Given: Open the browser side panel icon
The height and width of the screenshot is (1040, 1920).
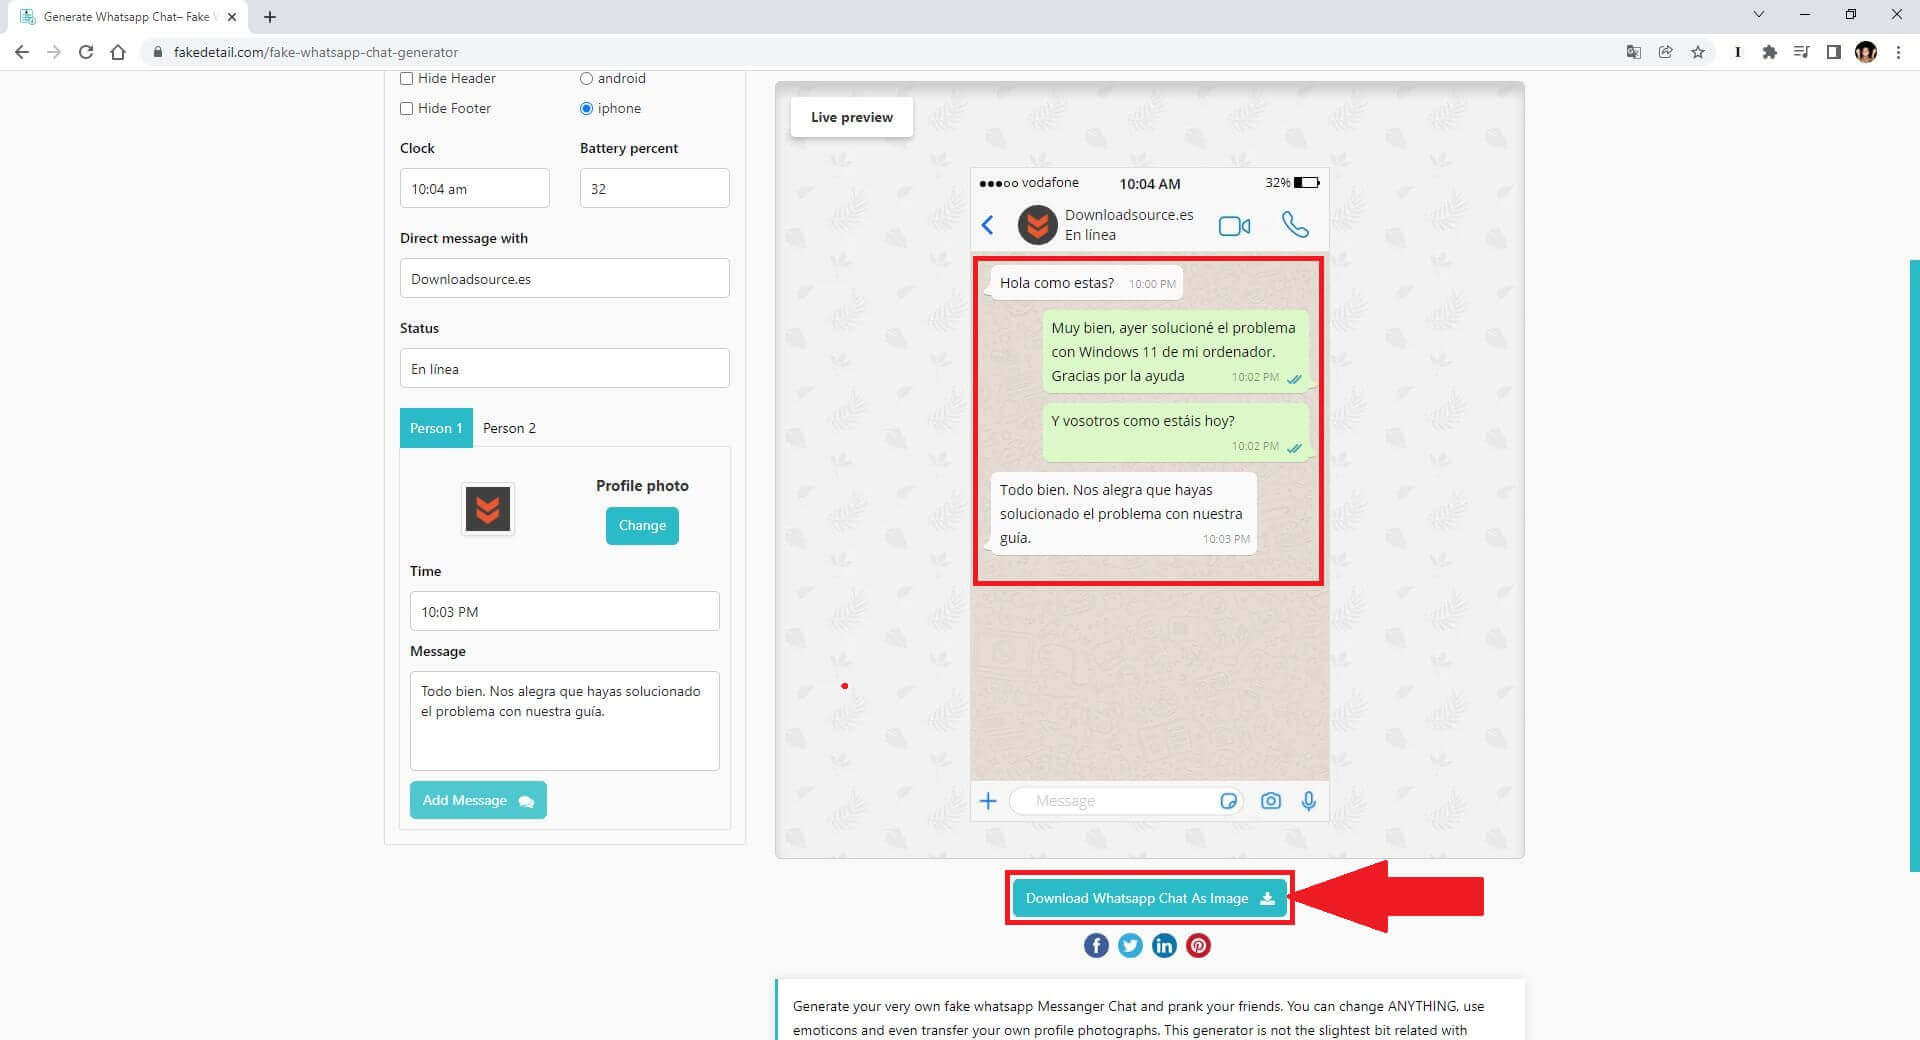Looking at the screenshot, I should (x=1833, y=52).
